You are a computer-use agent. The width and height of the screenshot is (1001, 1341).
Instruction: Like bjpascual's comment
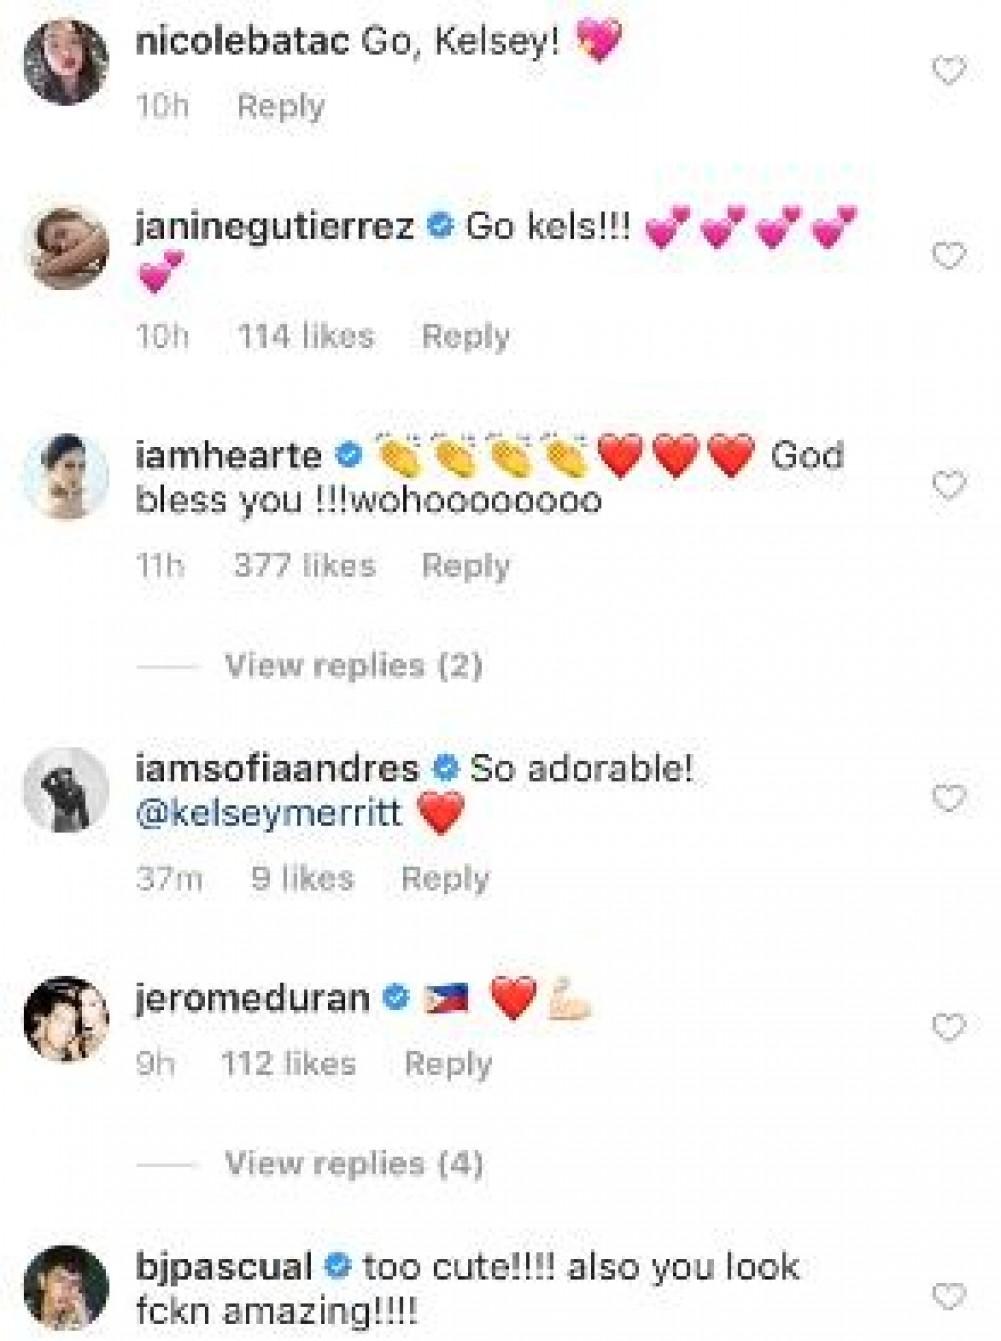[x=948, y=1296]
